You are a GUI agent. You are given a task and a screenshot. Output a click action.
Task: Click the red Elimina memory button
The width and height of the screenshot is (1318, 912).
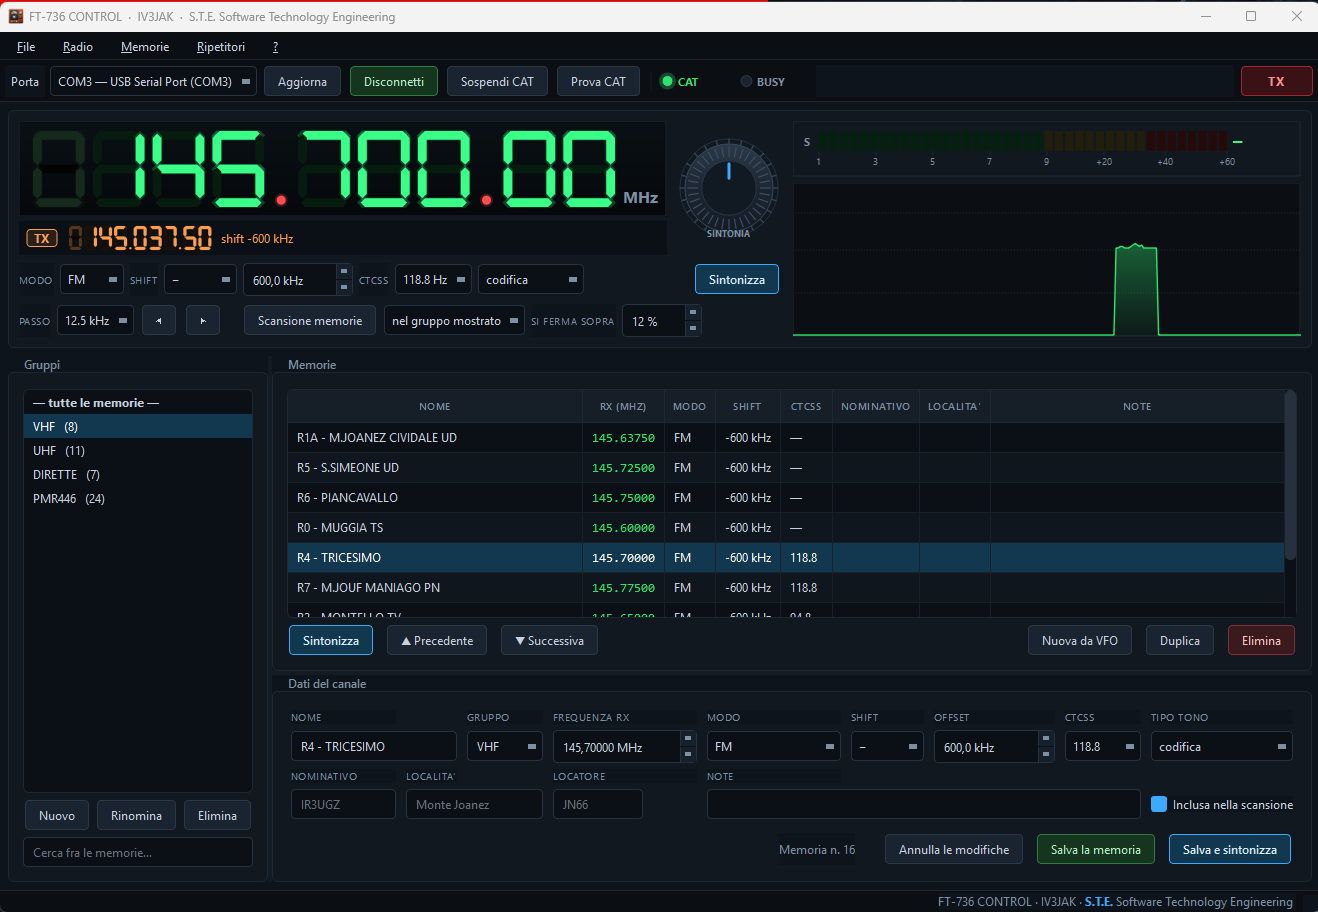pyautogui.click(x=1261, y=641)
